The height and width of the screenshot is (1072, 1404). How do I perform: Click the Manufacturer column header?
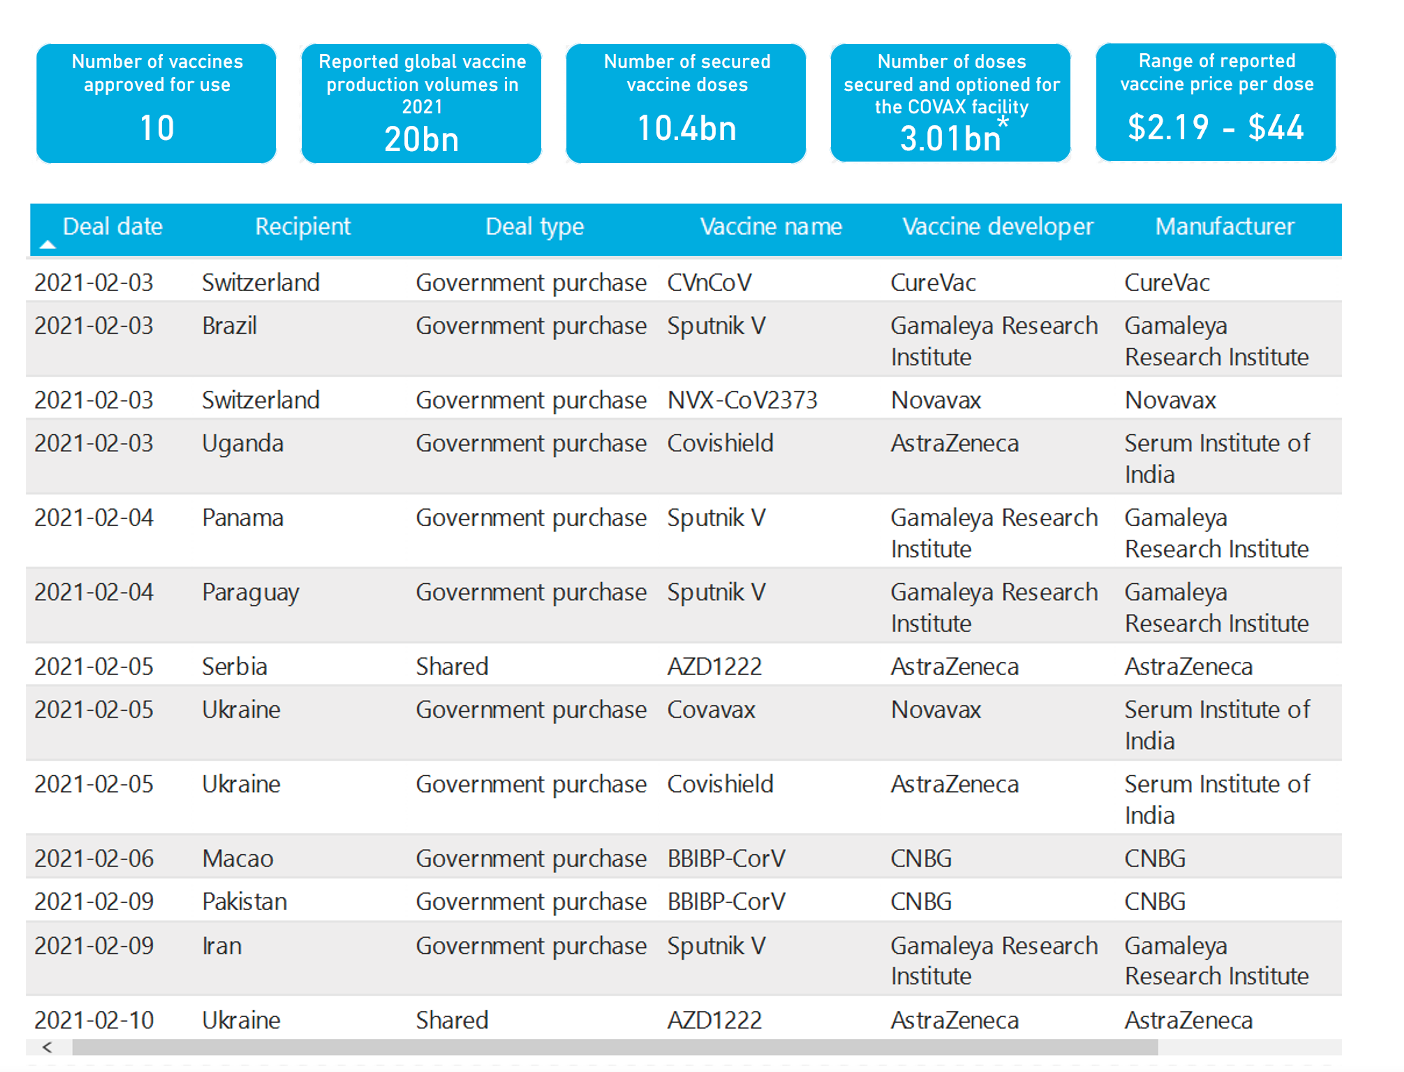point(1224,227)
